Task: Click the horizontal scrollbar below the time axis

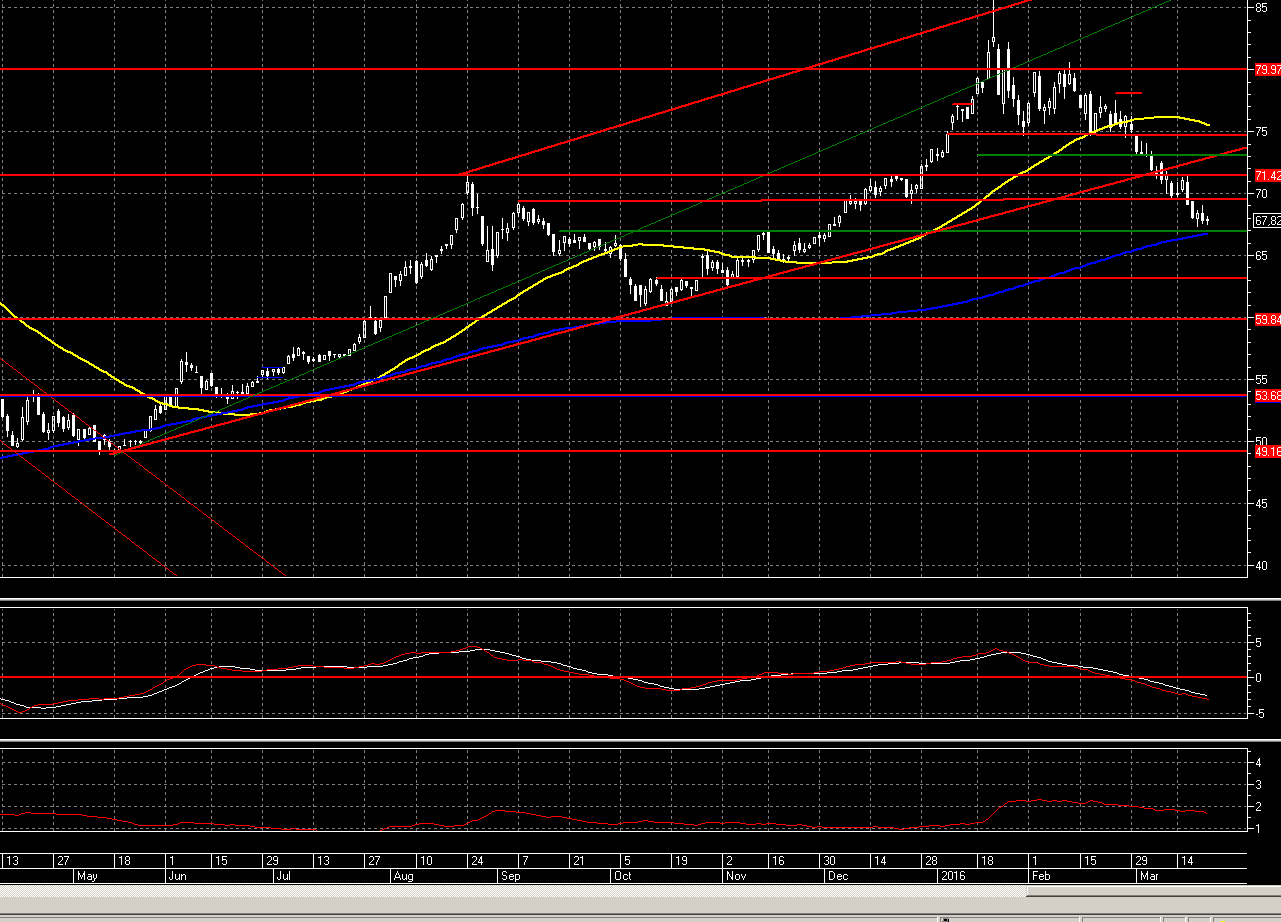Action: click(640, 890)
